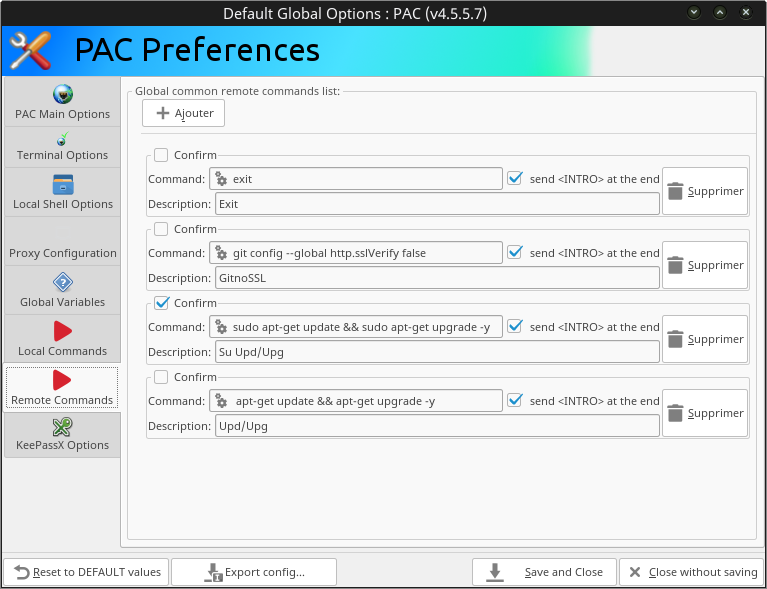Click the Exit description field

(x=437, y=204)
